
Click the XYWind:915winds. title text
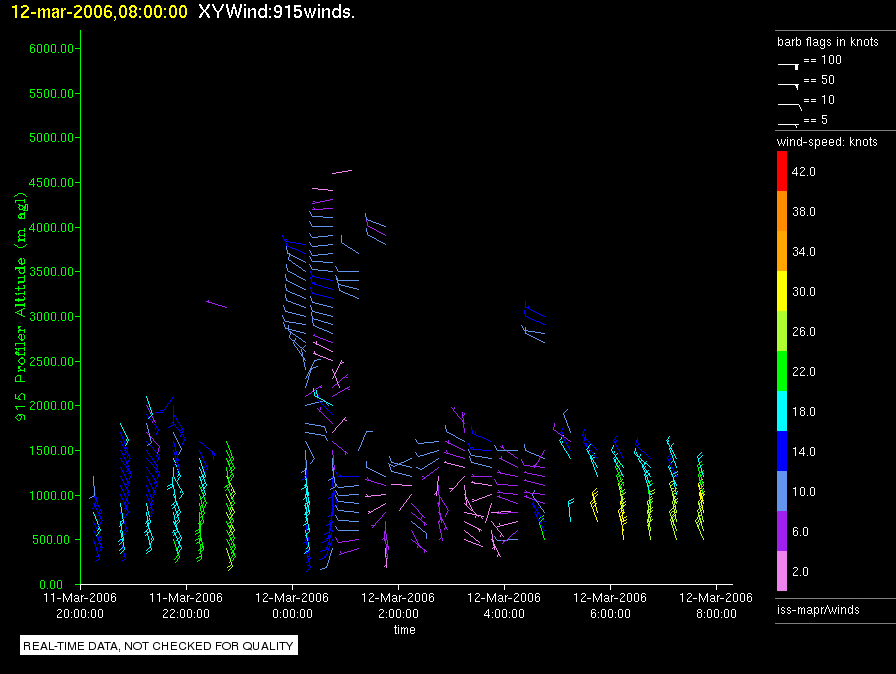[277, 12]
